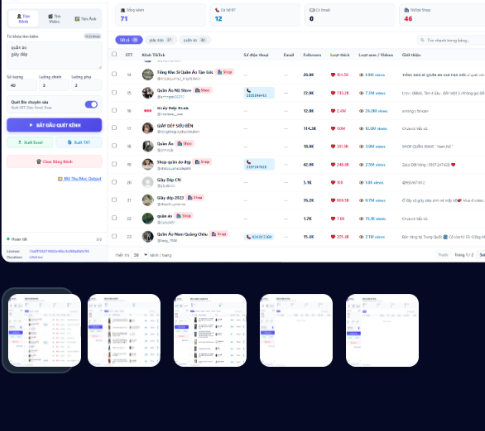Open the Mở Thư Mục Output link
Screen dimensions: 485x431
80,179
